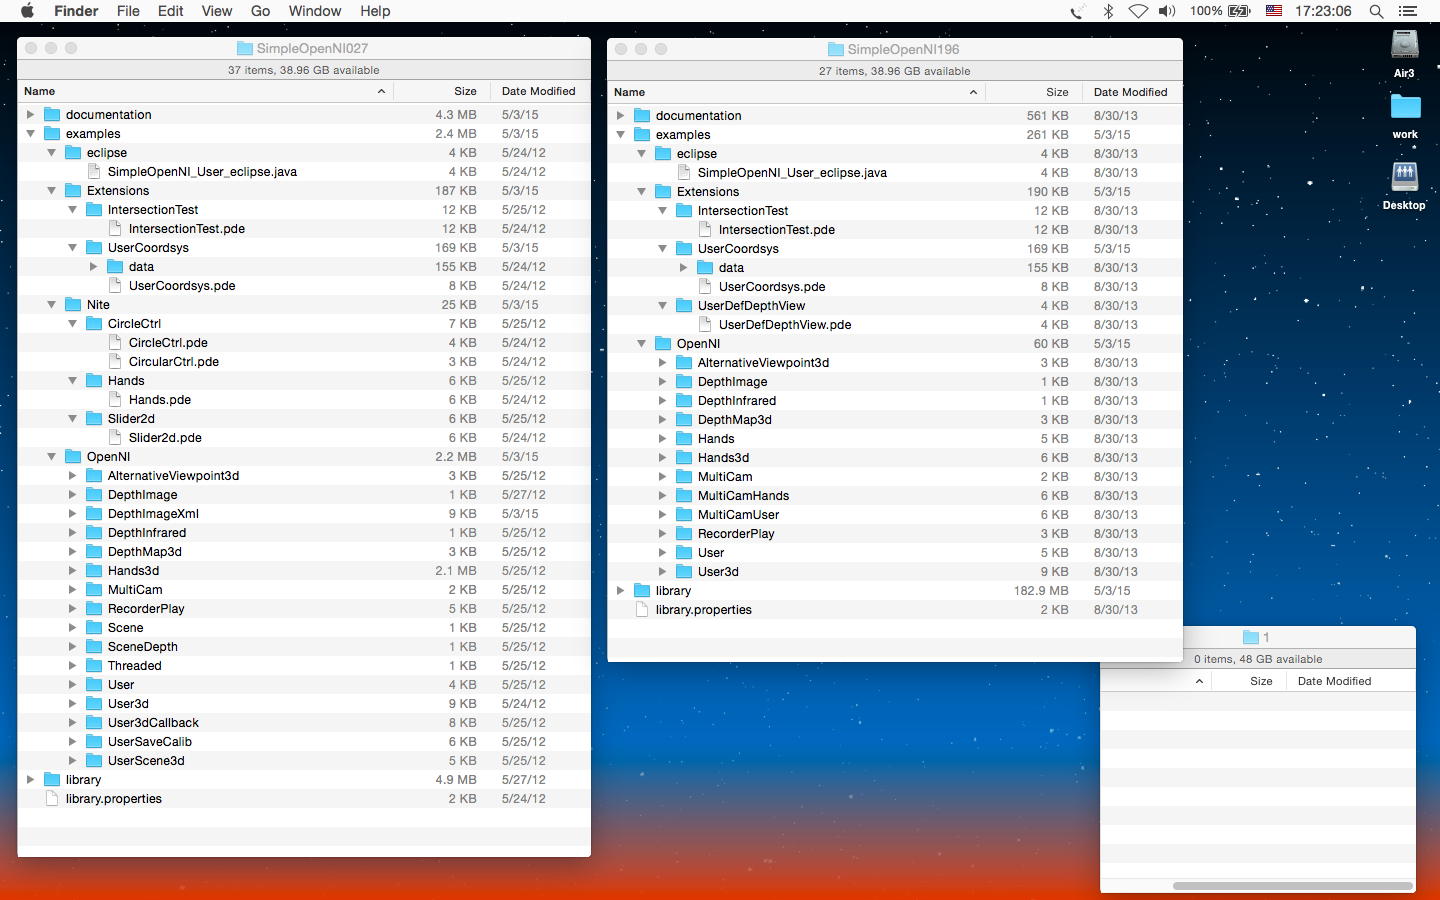Select the UserScene3d folder name in SimpleOpenNI027

(x=146, y=761)
